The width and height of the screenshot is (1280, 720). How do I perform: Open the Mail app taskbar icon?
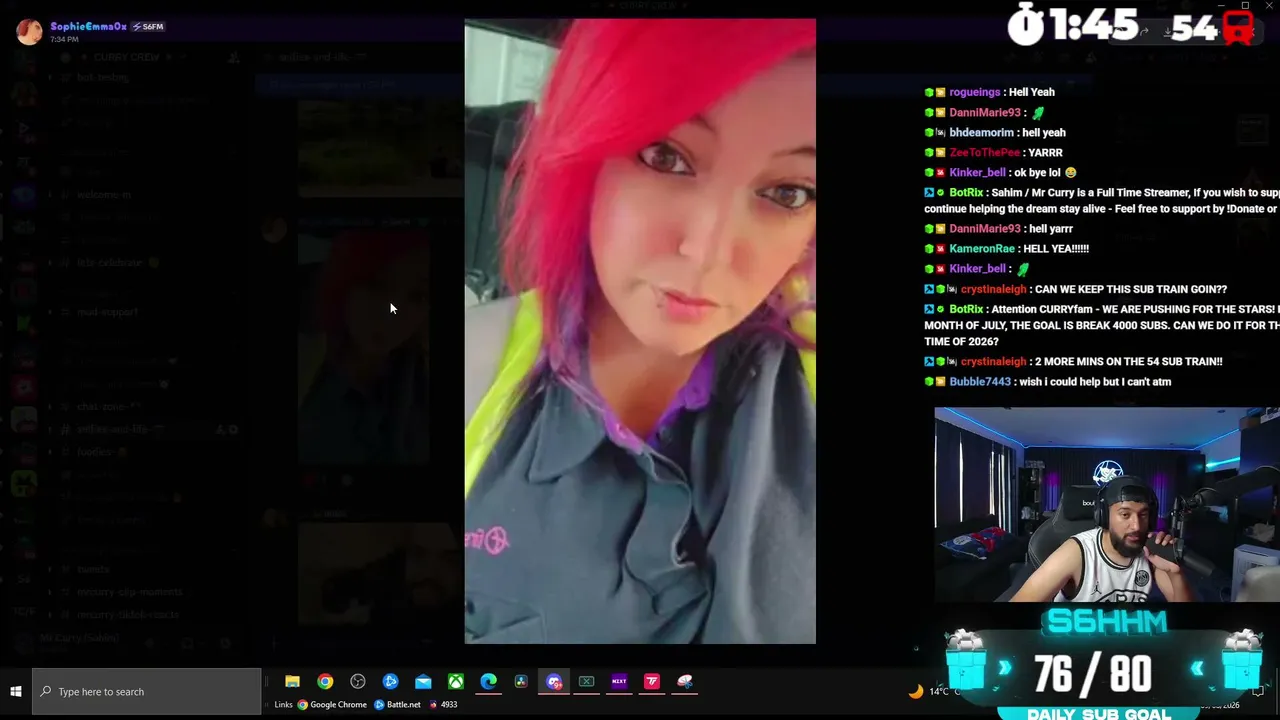(423, 682)
